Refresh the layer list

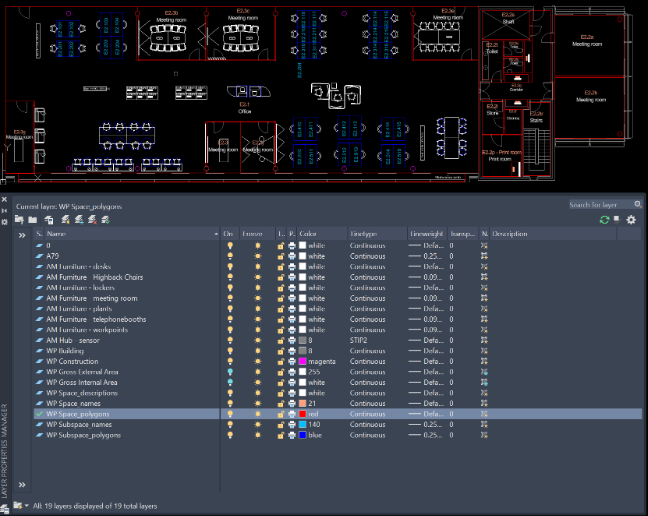tap(604, 220)
